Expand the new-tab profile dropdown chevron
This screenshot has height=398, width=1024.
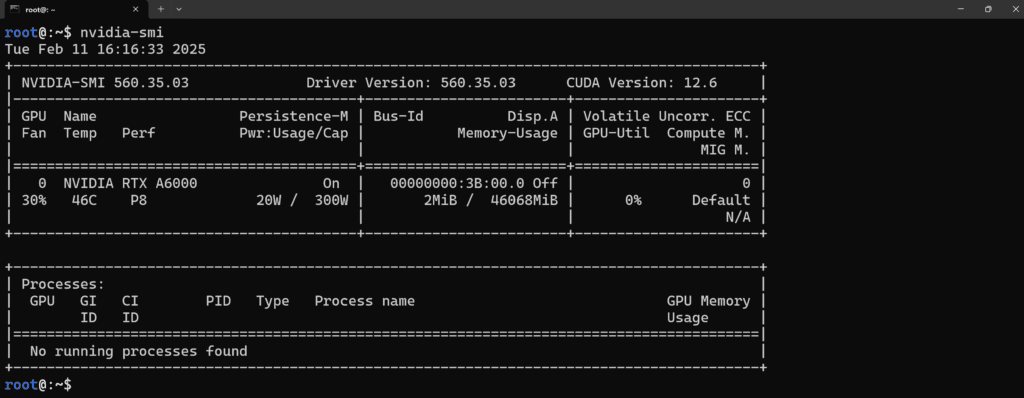(179, 9)
